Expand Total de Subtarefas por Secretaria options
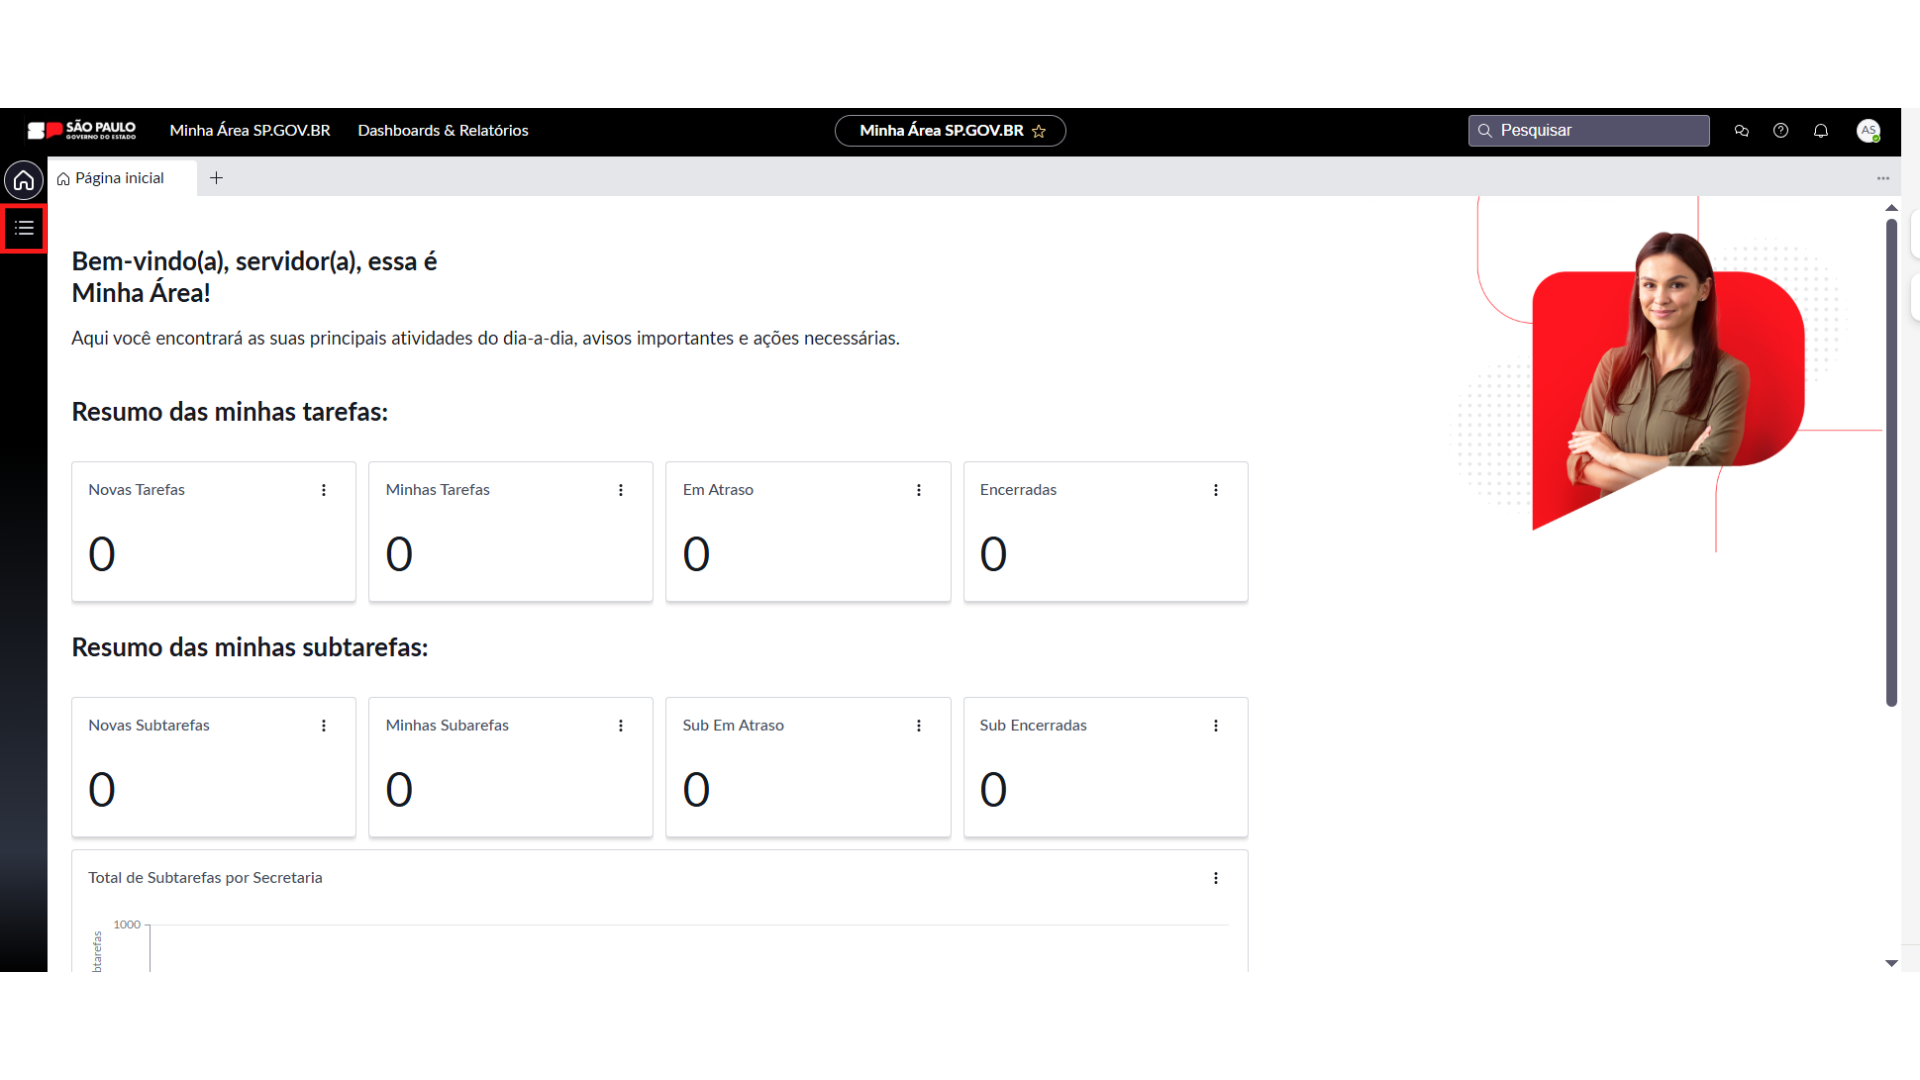 point(1216,878)
